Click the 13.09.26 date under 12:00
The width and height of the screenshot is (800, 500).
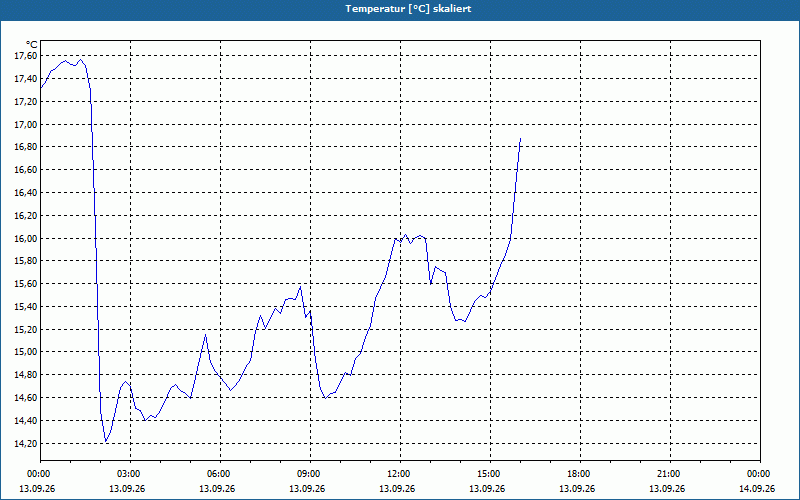[x=397, y=488]
